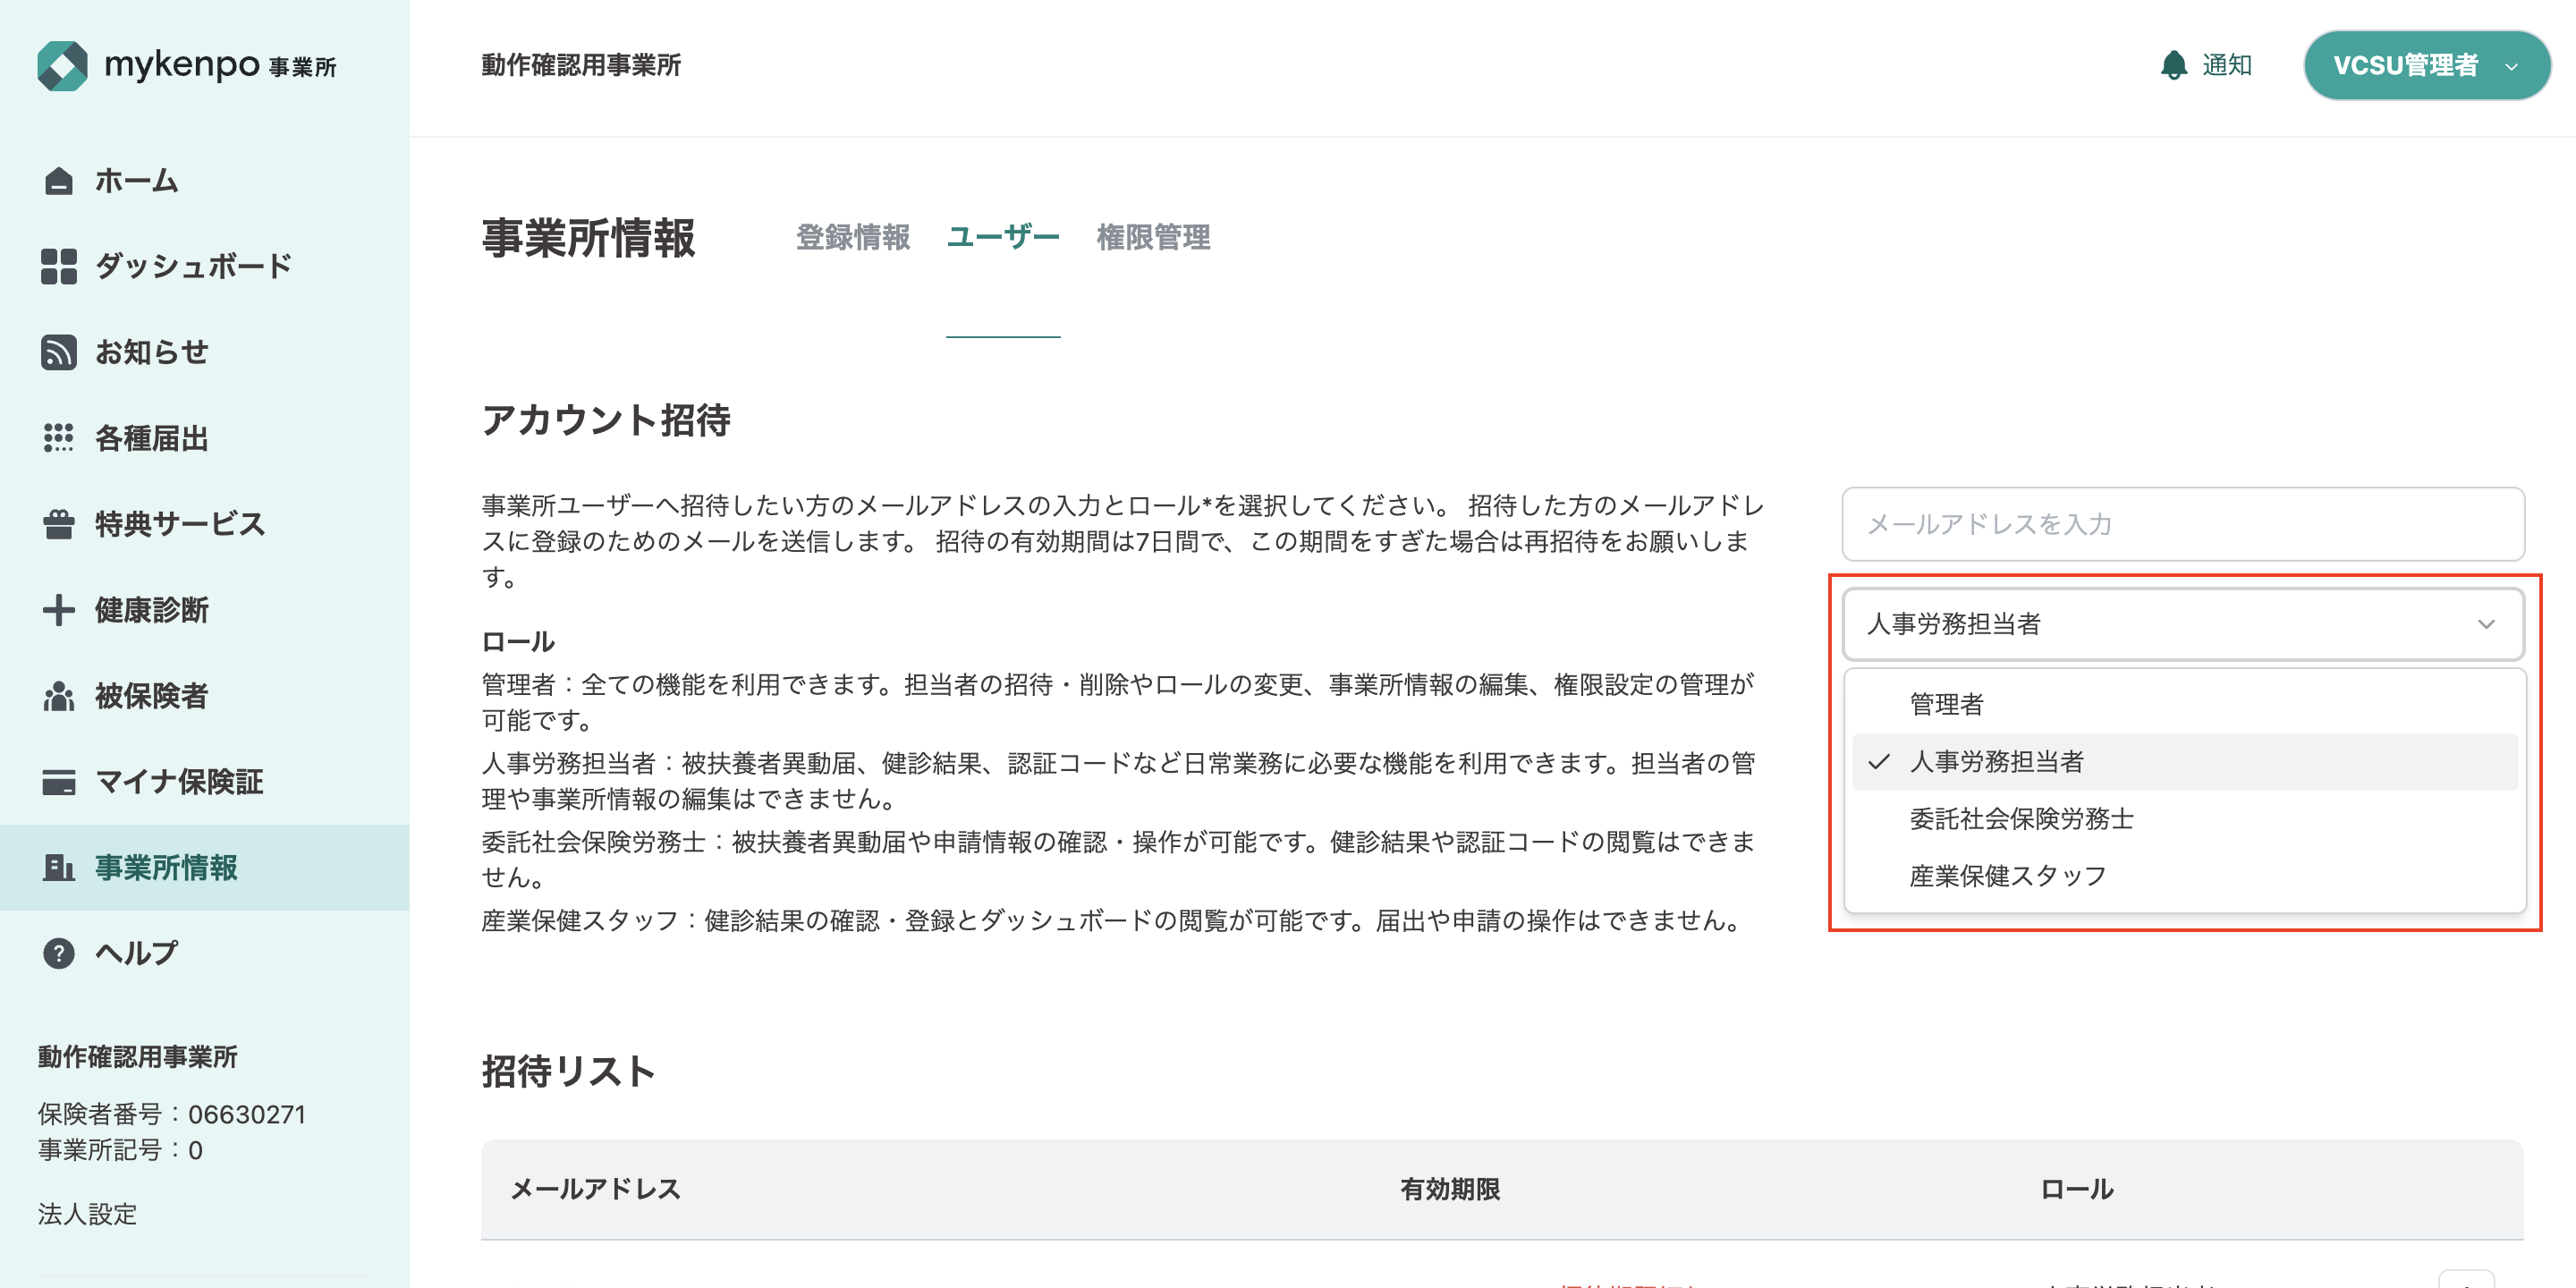Click the question mark help icon
The image size is (2576, 1288).
pyautogui.click(x=58, y=953)
